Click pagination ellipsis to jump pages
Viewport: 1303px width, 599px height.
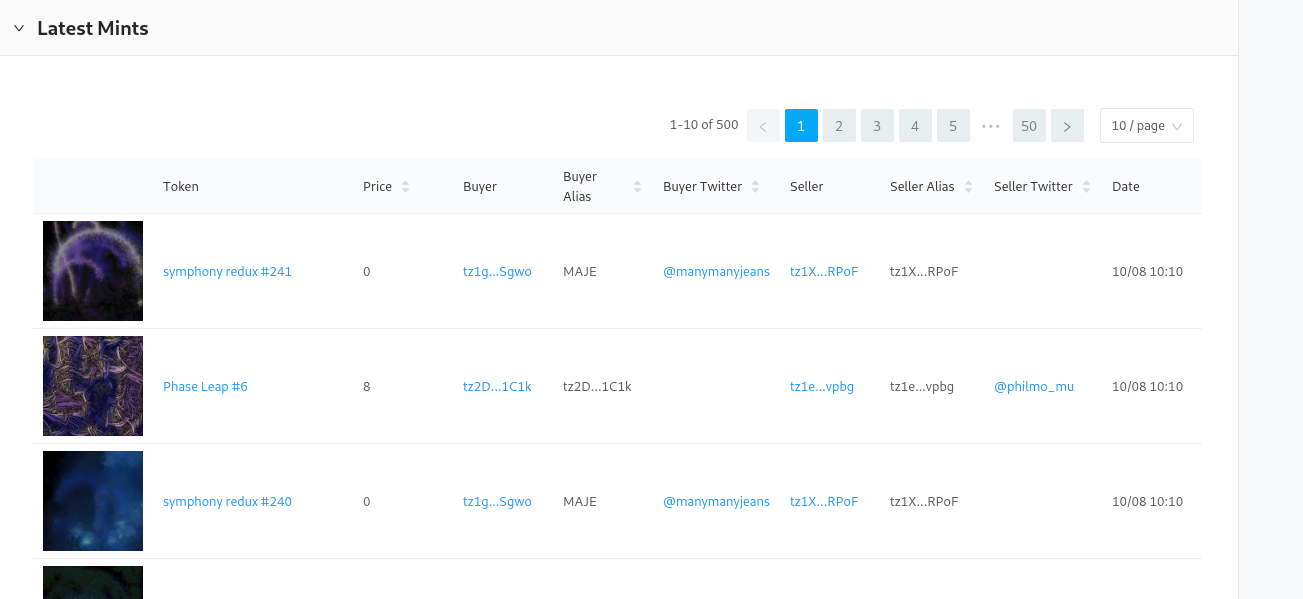[x=991, y=126]
